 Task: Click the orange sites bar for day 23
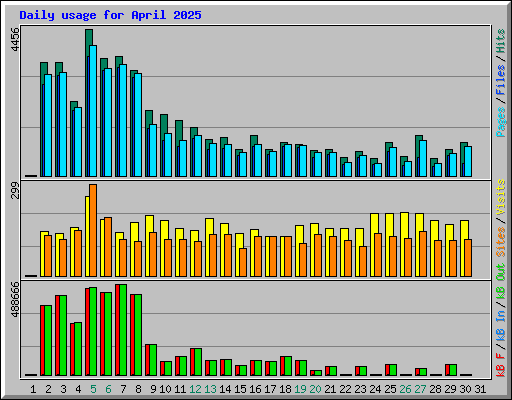point(363,261)
